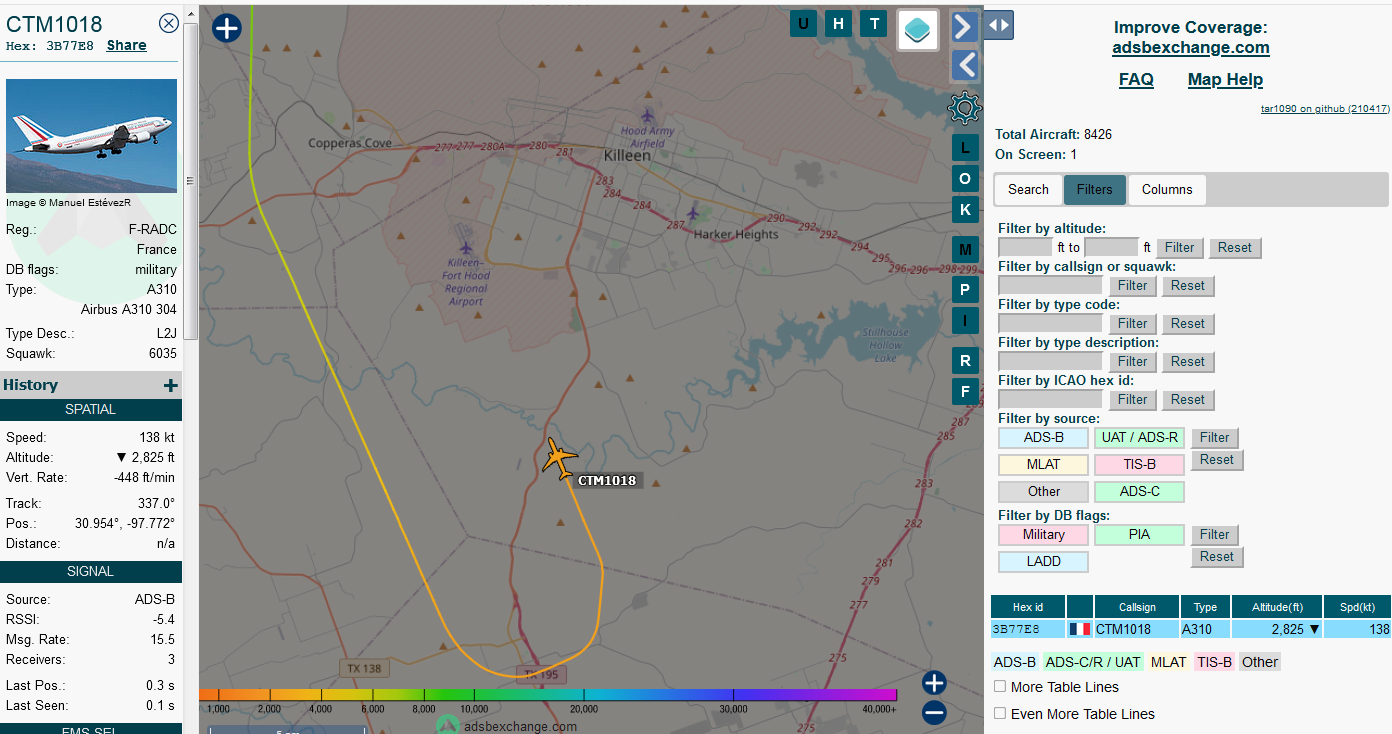Expand the History section plus icon

click(171, 385)
